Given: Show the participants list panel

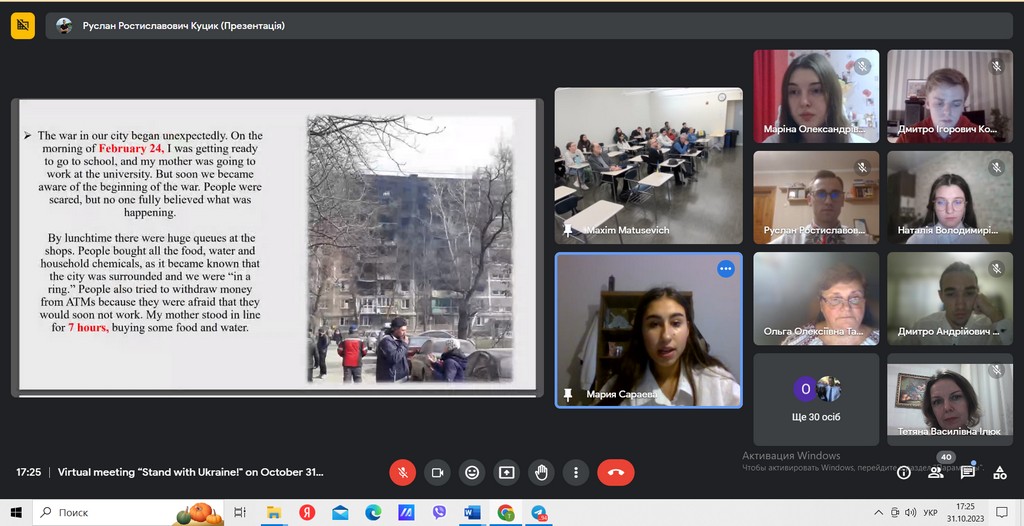Looking at the screenshot, I should click(936, 473).
